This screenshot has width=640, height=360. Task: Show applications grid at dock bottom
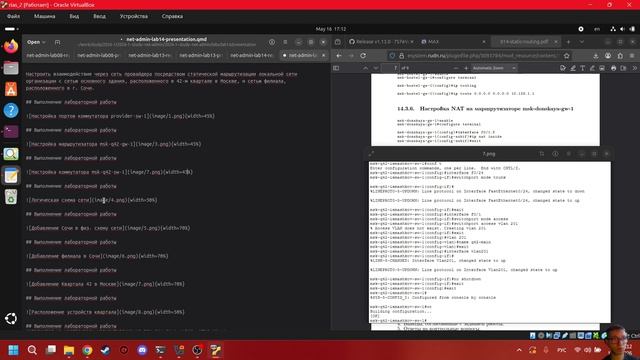(11, 318)
